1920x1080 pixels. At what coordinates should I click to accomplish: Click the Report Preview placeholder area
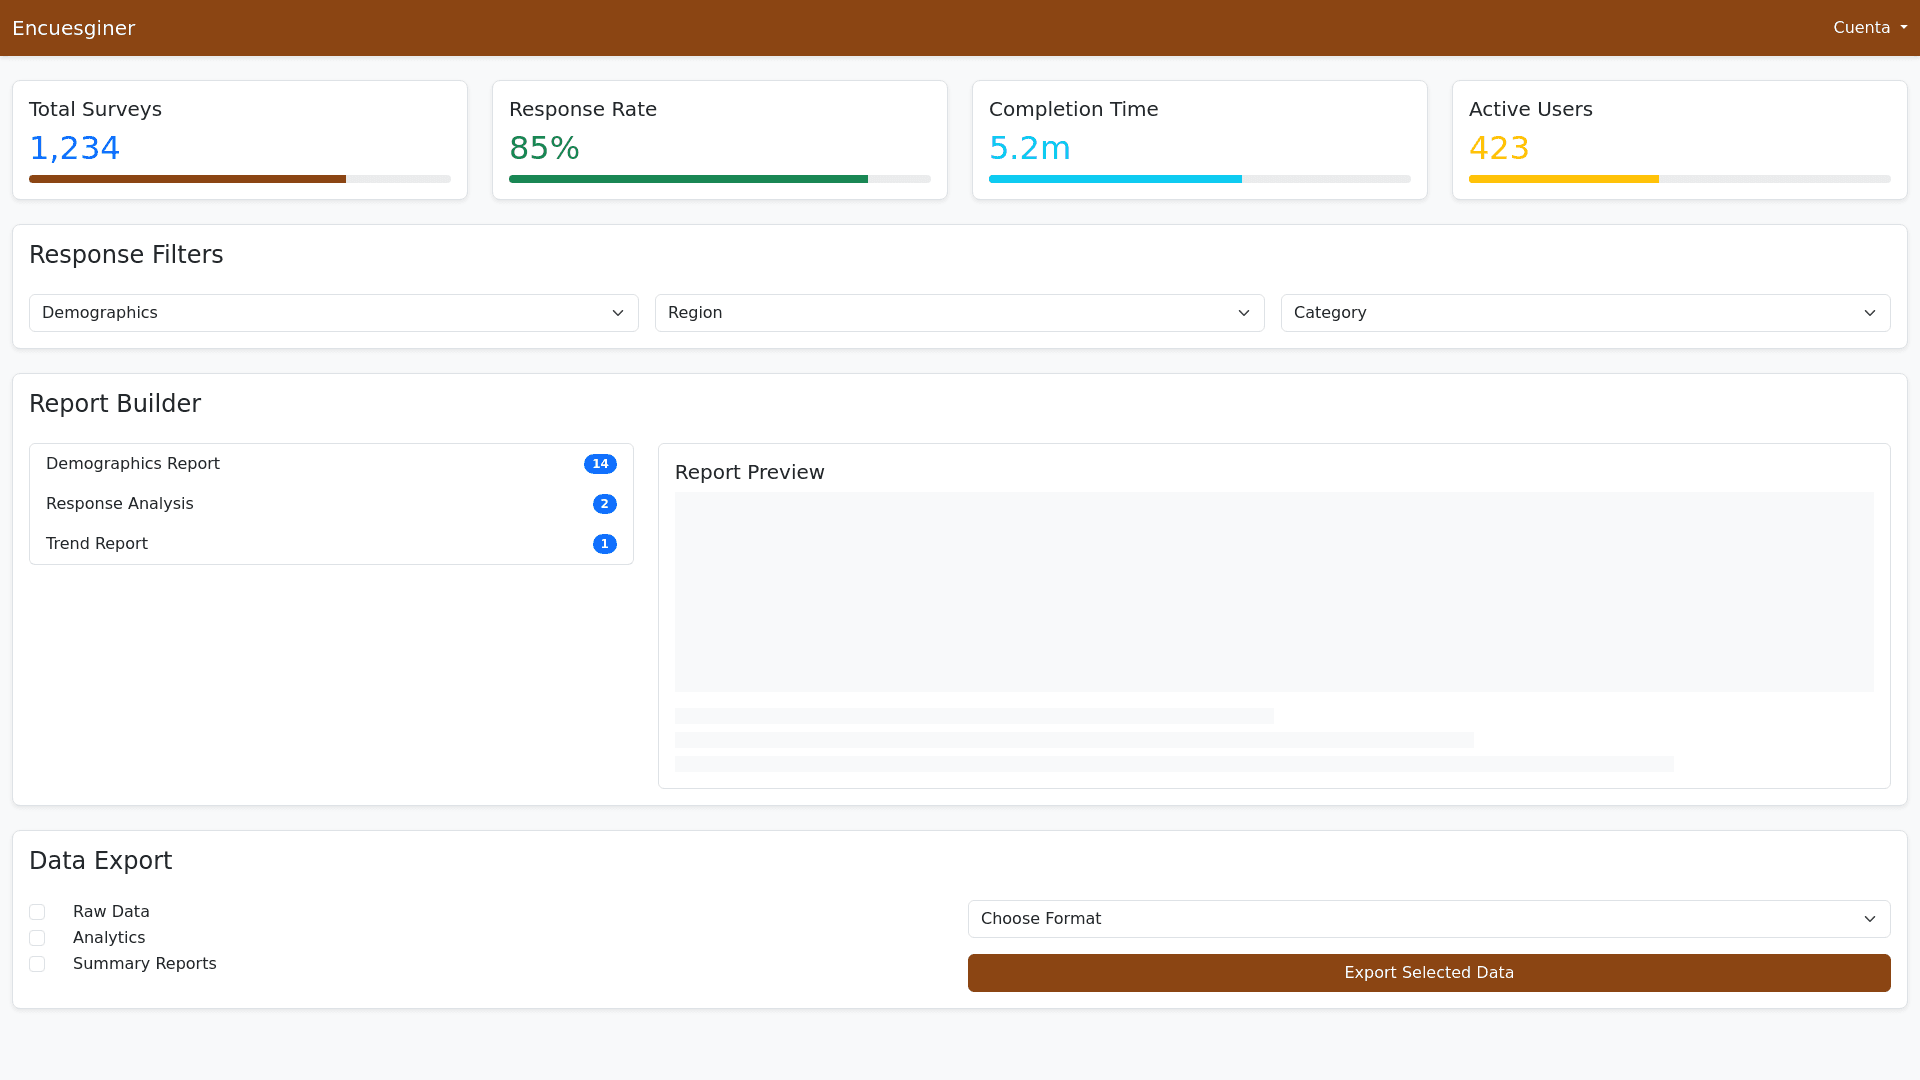(x=1273, y=592)
